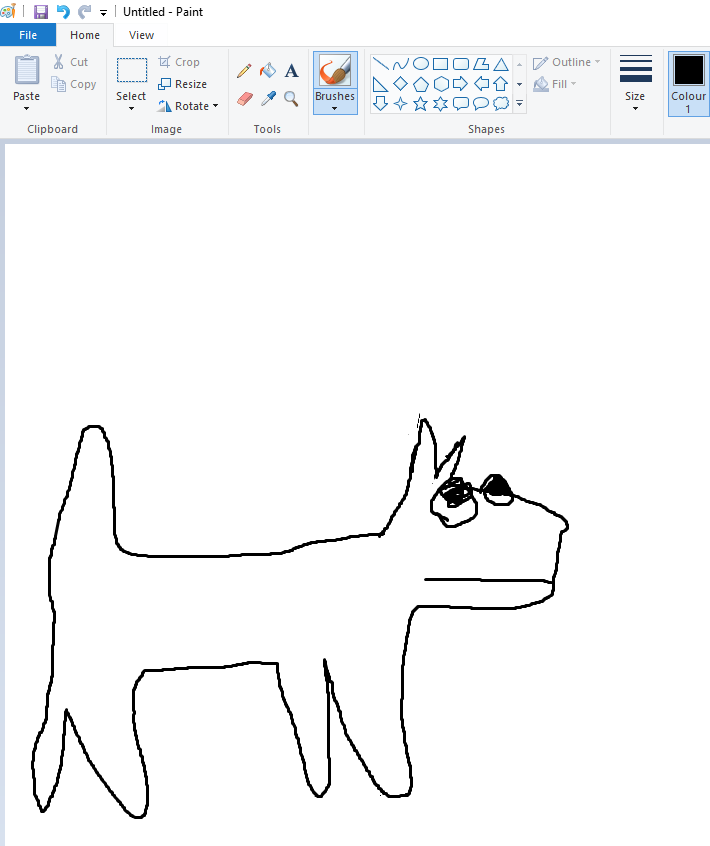Select the Text tool

[x=291, y=71]
